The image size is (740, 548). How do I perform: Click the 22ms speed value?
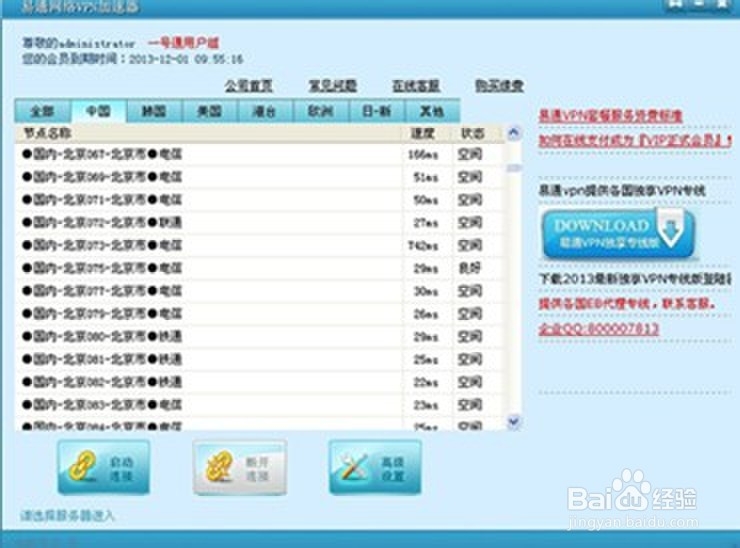click(426, 382)
